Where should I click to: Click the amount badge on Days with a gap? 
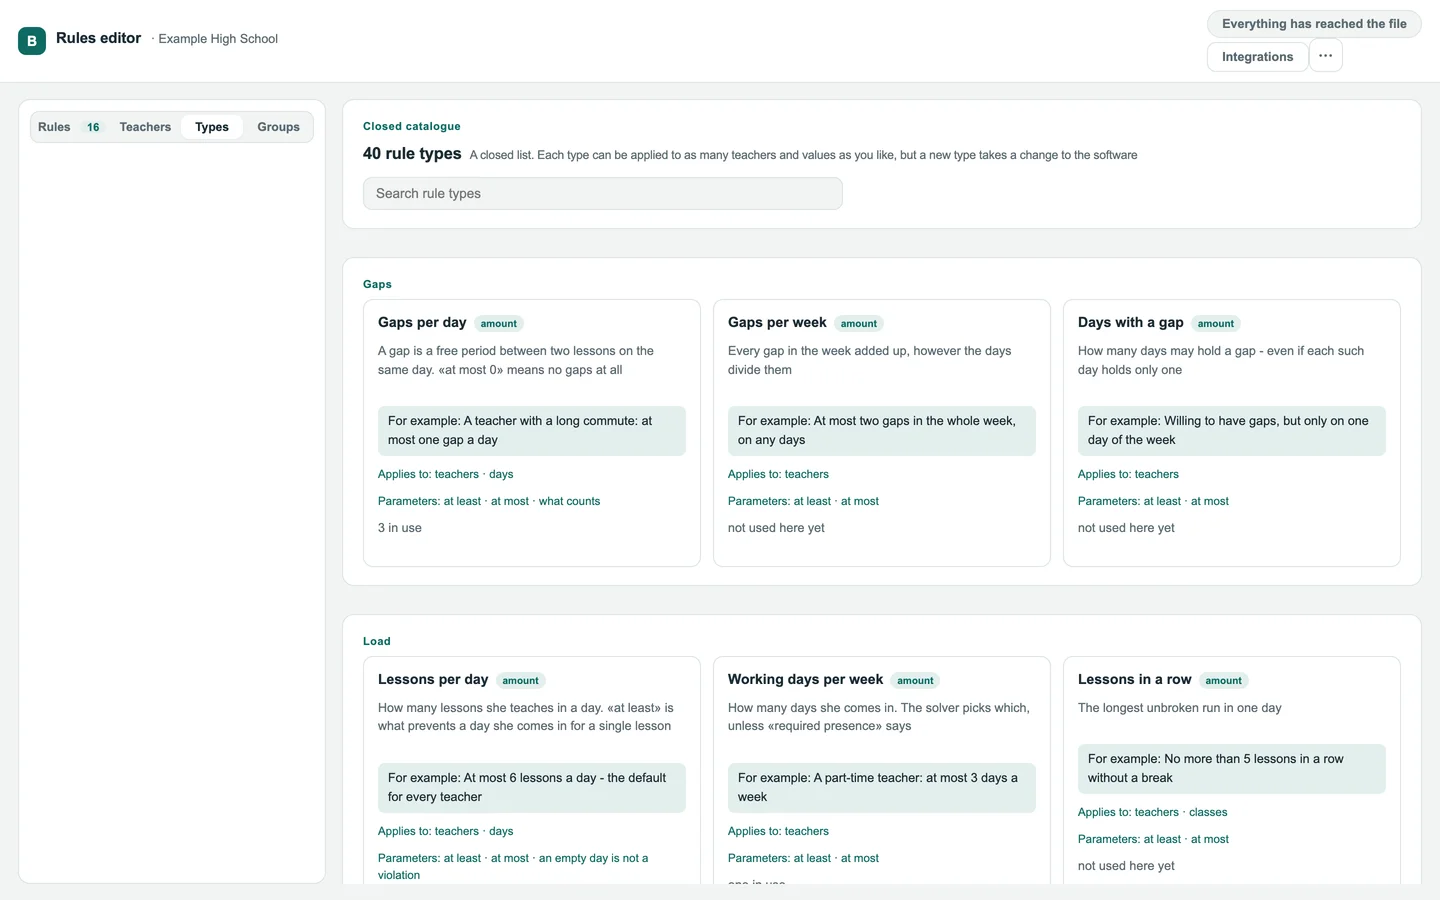coord(1216,324)
